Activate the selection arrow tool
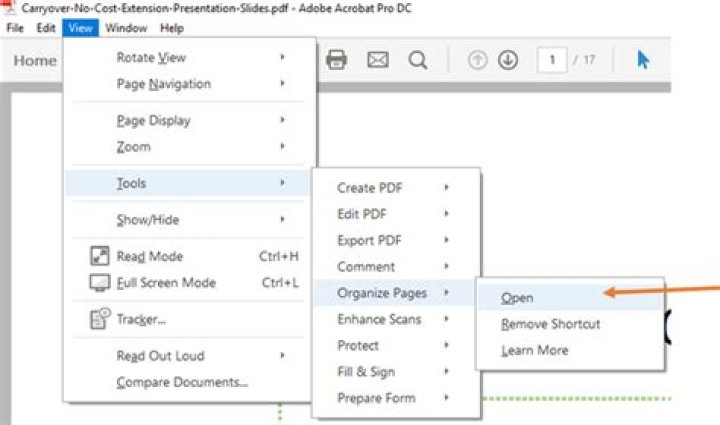This screenshot has height=425, width=720. tap(643, 60)
